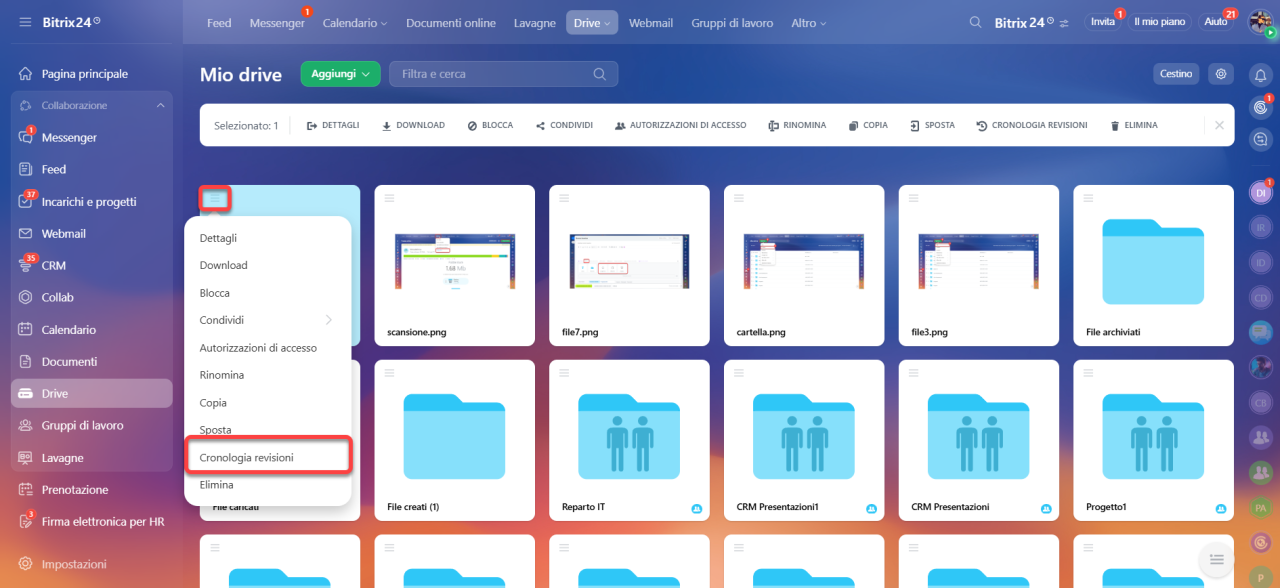This screenshot has width=1280, height=588.
Task: Click the Invita button
Action: (x=1103, y=22)
